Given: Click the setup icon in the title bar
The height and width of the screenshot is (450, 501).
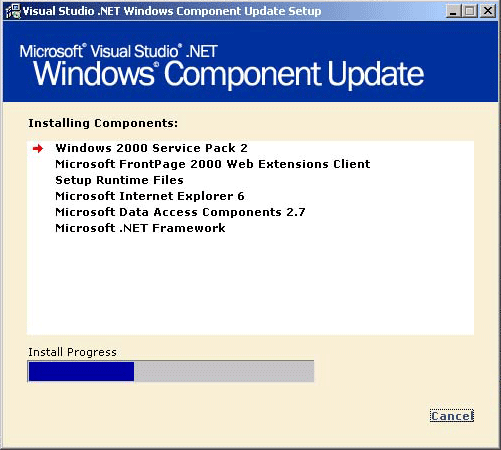Looking at the screenshot, I should 13,11.
